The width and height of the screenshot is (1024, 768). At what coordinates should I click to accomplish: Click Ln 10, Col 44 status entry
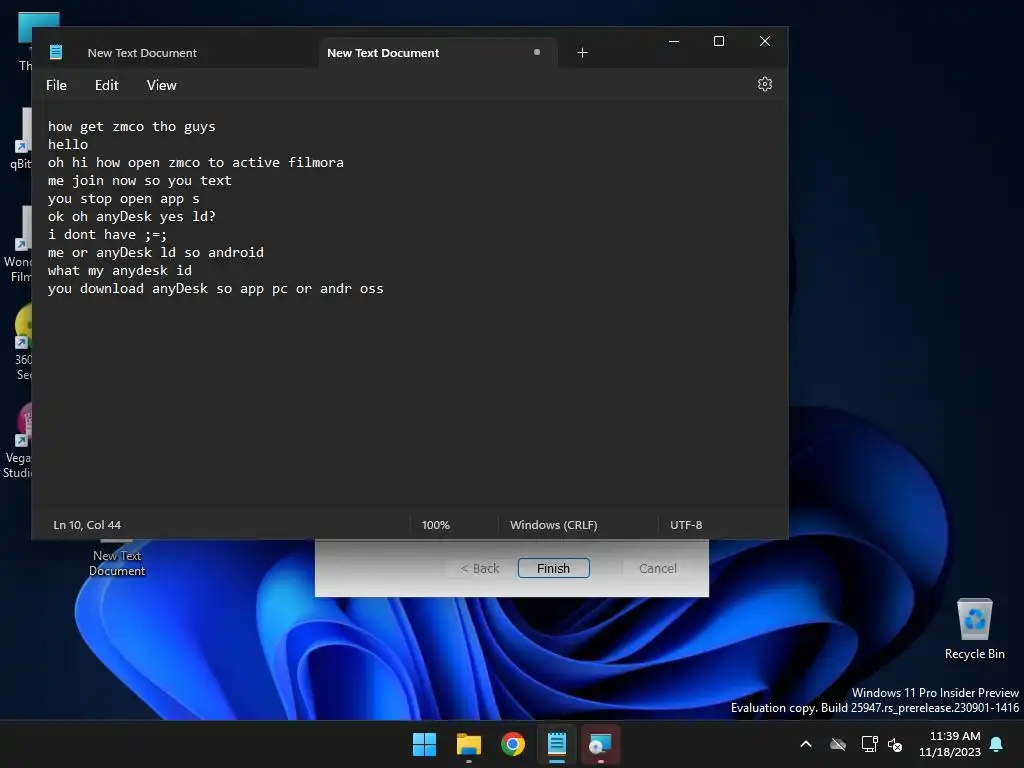(x=87, y=525)
